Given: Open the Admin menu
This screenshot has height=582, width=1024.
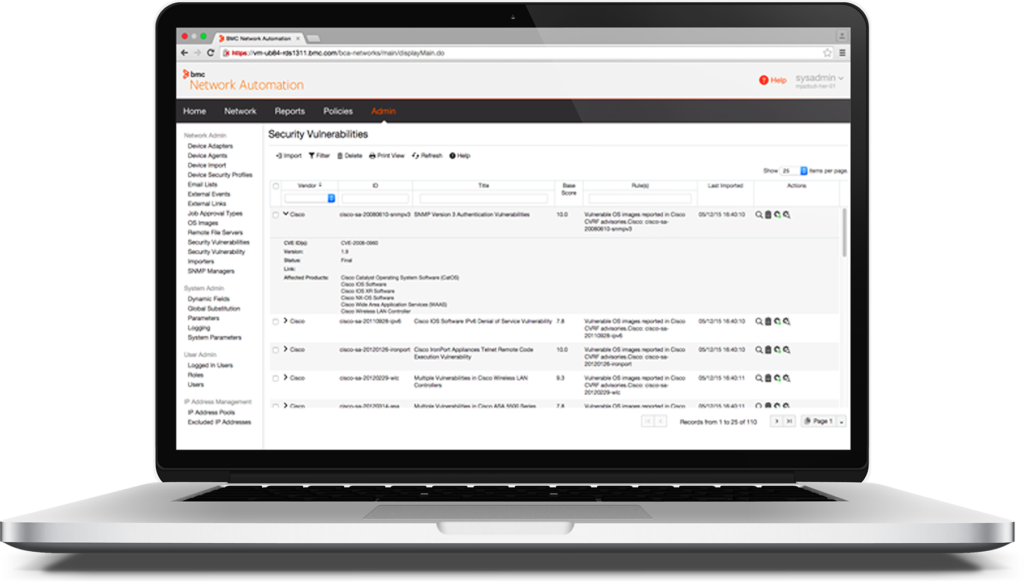Looking at the screenshot, I should 383,111.
